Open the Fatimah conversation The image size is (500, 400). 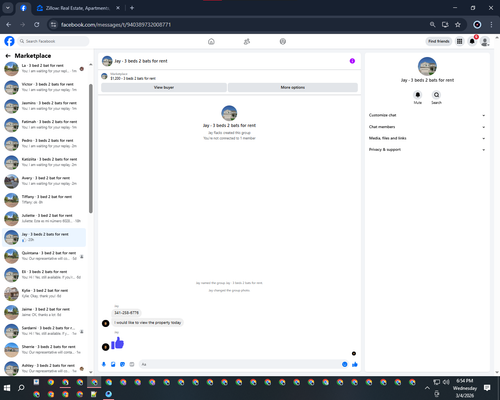pos(44,125)
